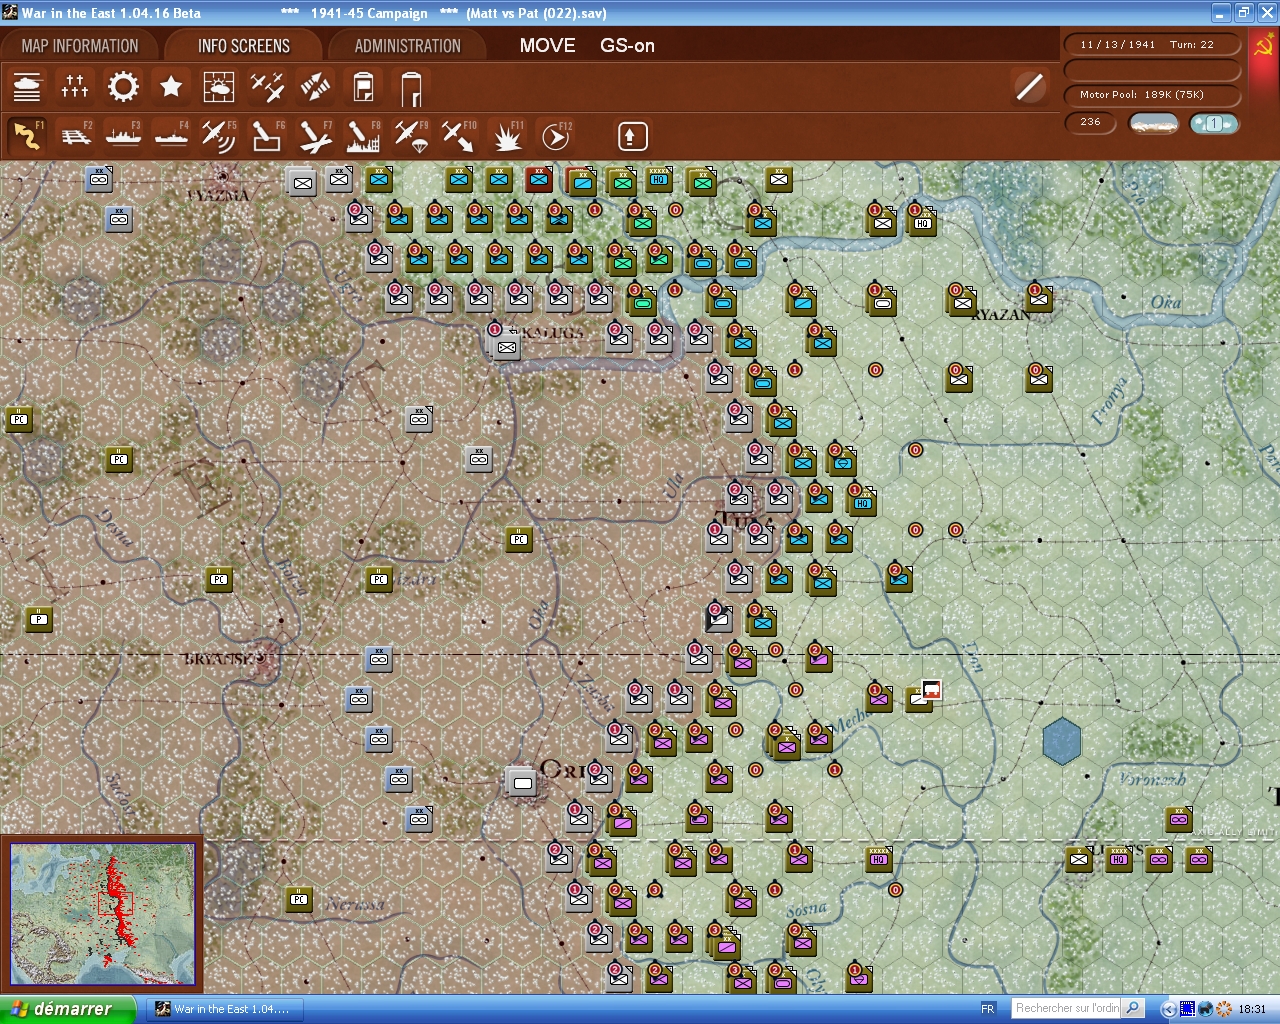Select F8 bomb city mode icon
Screen dimensions: 1280x1024
pos(363,135)
